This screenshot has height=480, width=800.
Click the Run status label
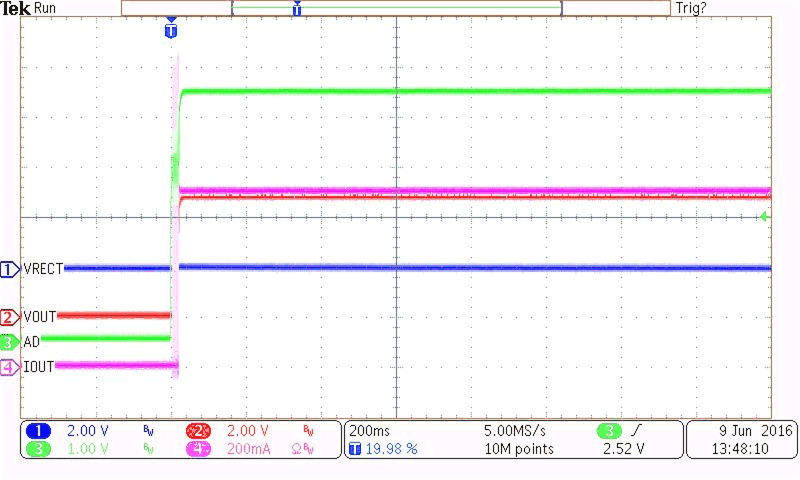[x=45, y=8]
